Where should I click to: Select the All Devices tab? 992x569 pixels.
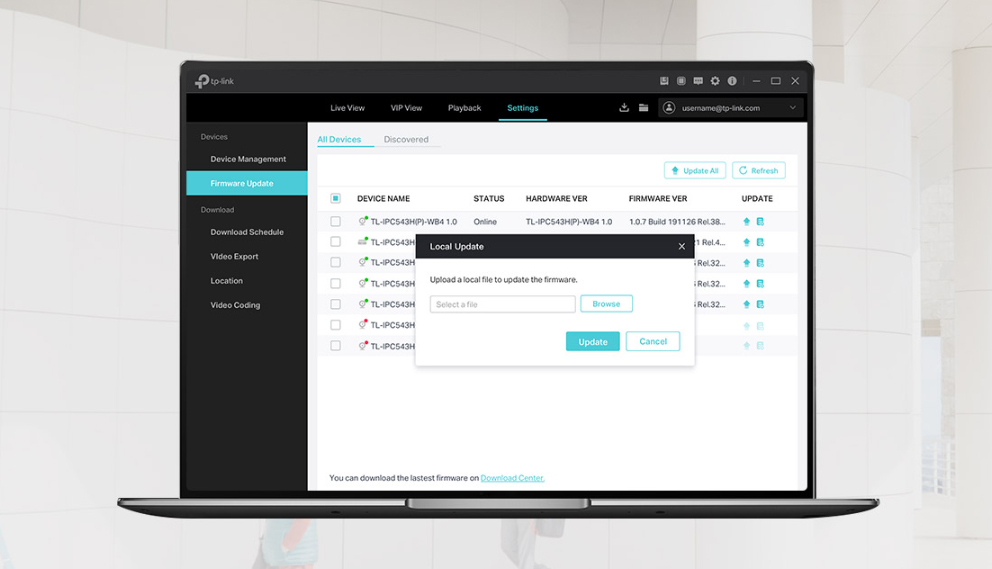click(x=339, y=139)
